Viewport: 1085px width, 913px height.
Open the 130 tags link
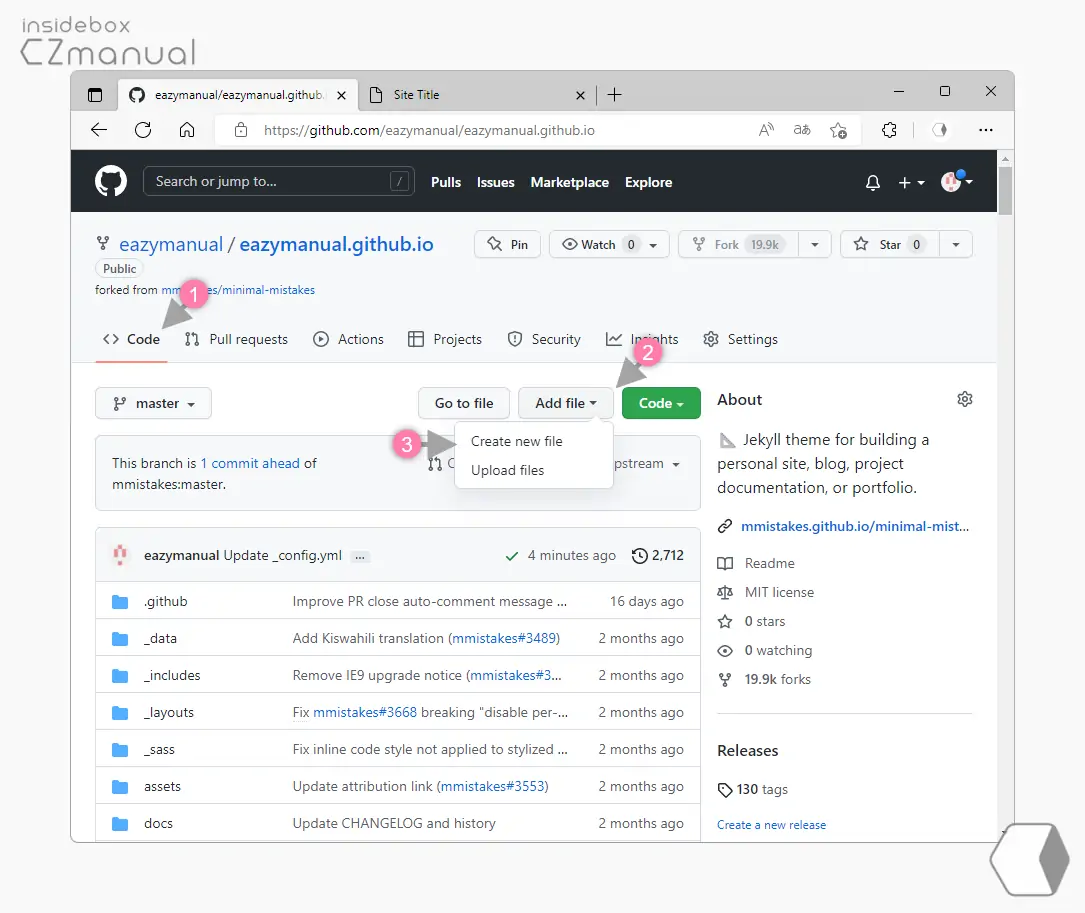753,789
